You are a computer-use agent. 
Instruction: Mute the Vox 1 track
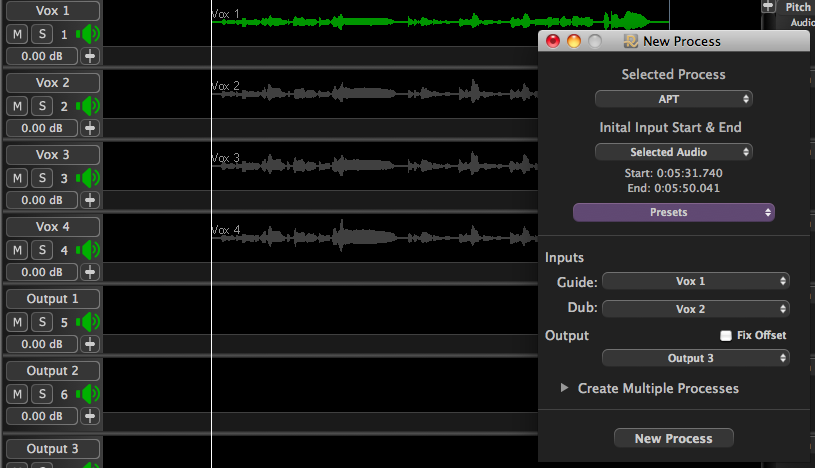17,34
